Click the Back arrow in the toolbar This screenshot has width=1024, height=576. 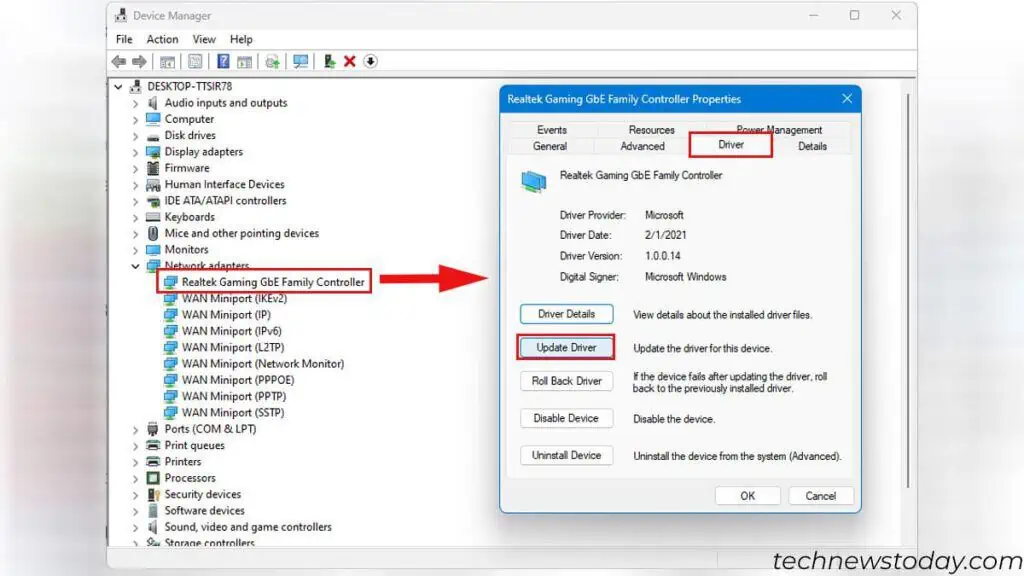tap(118, 61)
